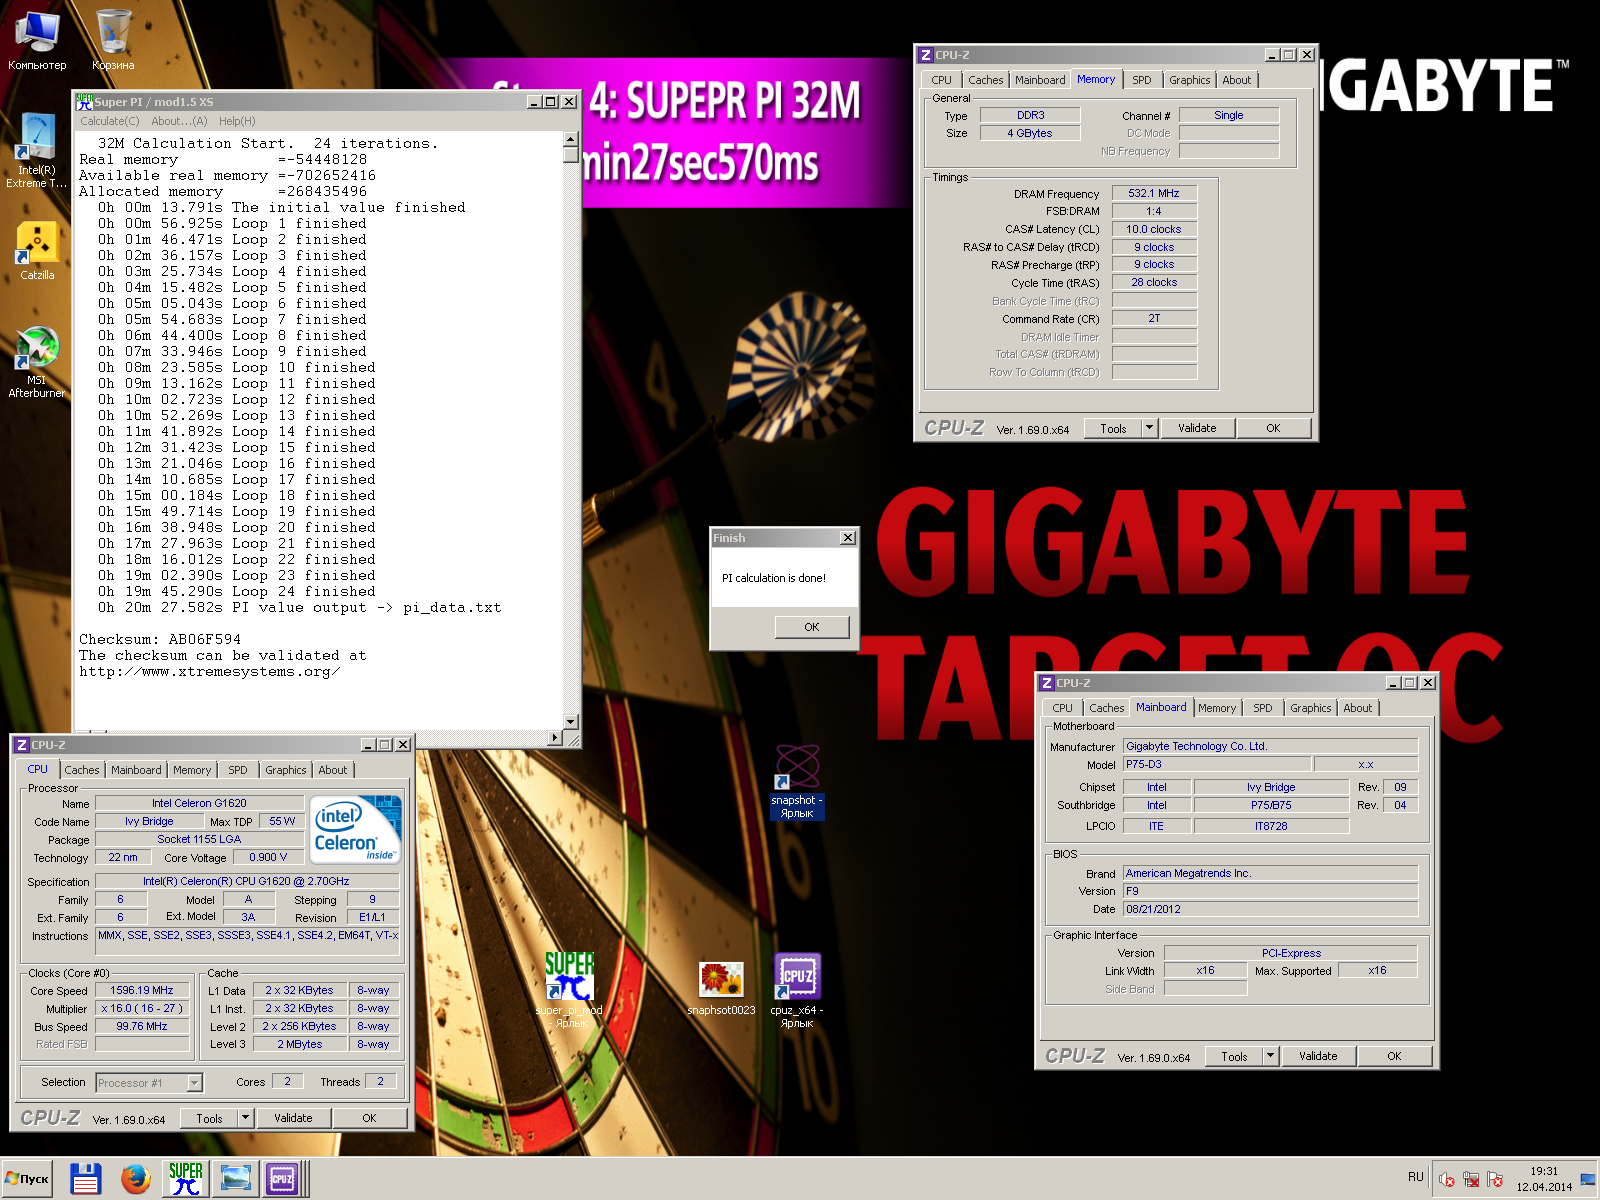Image resolution: width=1600 pixels, height=1200 pixels.
Task: Open the Catzilla desktop icon
Action: 37,250
